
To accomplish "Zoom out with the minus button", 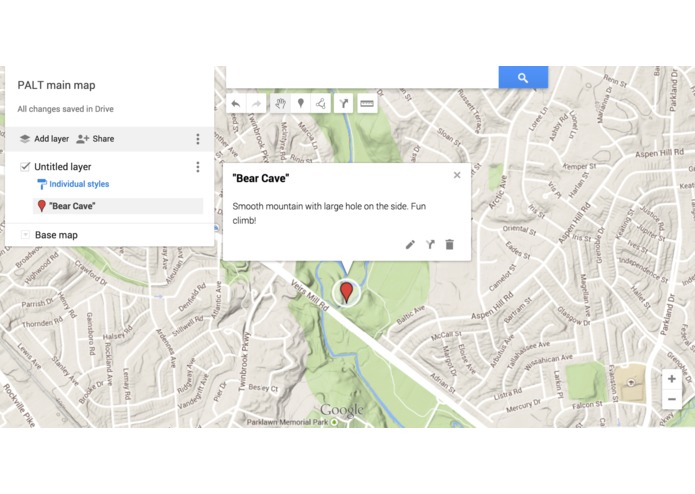I will point(672,399).
